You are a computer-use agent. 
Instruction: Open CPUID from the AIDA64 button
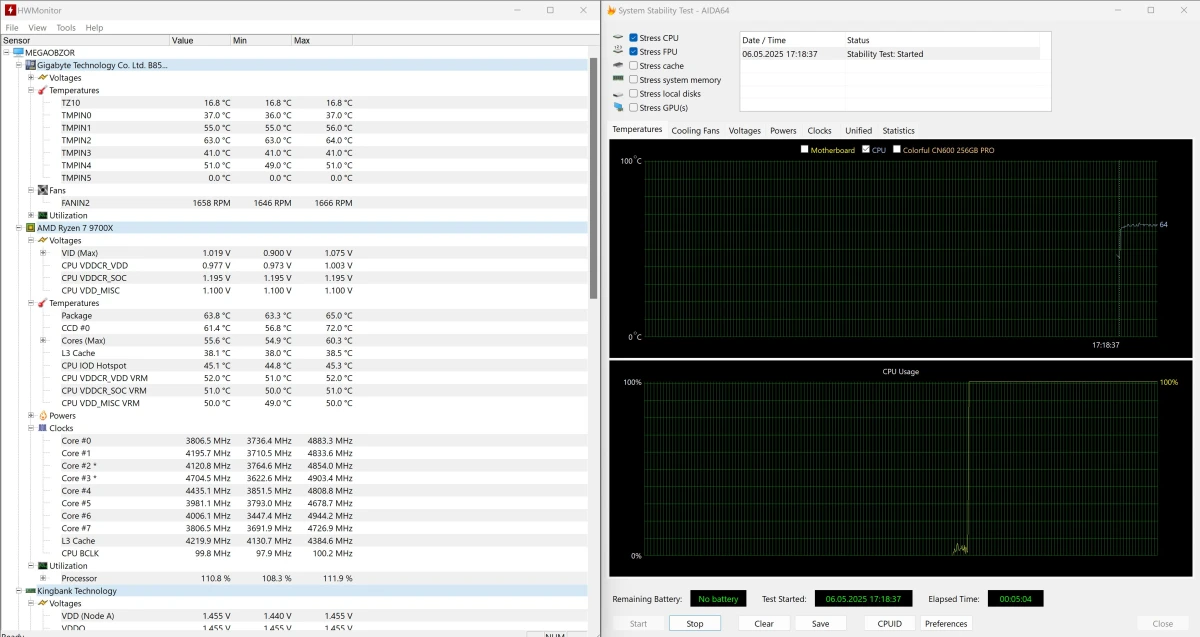(x=890, y=623)
